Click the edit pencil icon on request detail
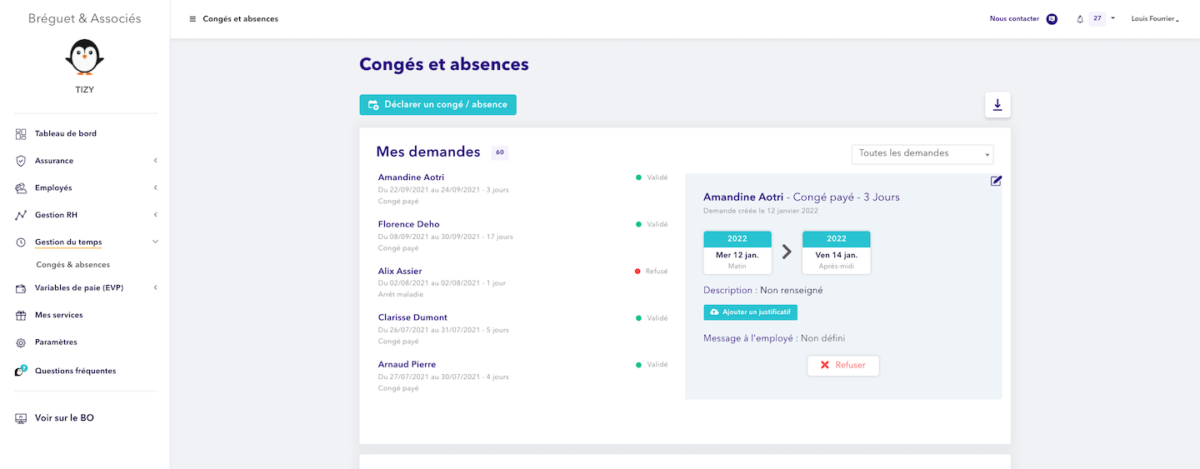The image size is (1200, 469). click(x=995, y=181)
